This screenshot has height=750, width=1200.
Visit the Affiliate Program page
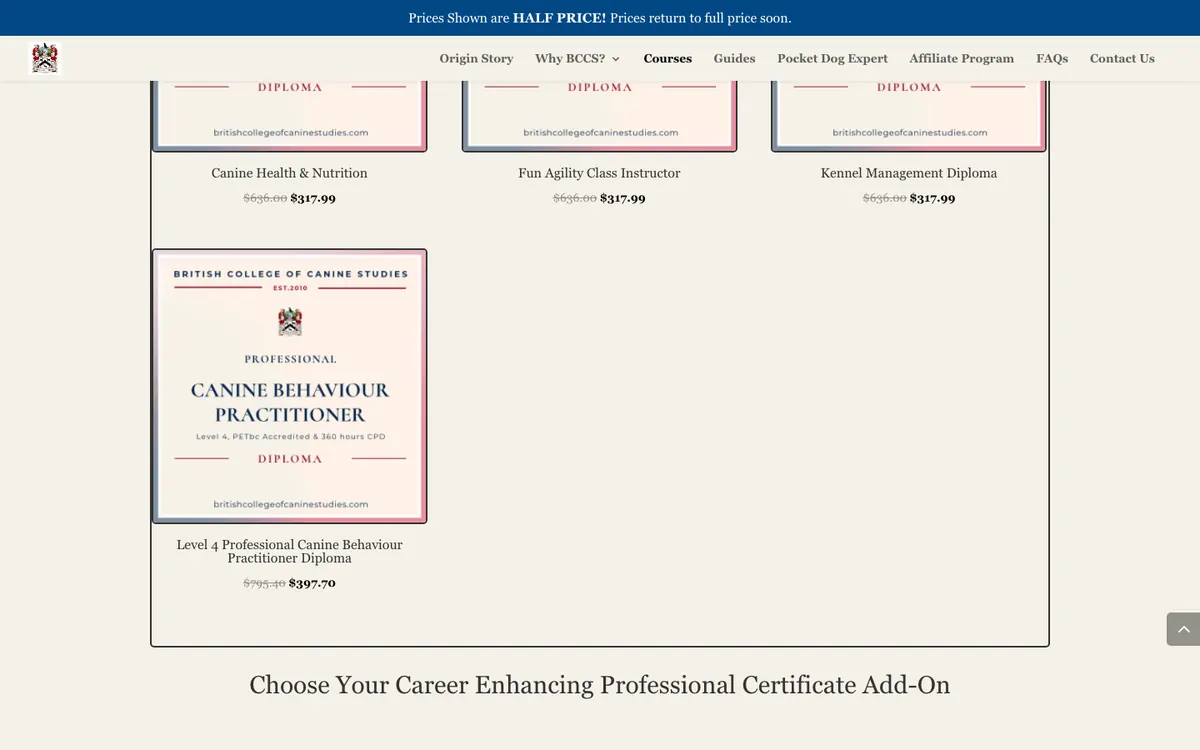[961, 59]
